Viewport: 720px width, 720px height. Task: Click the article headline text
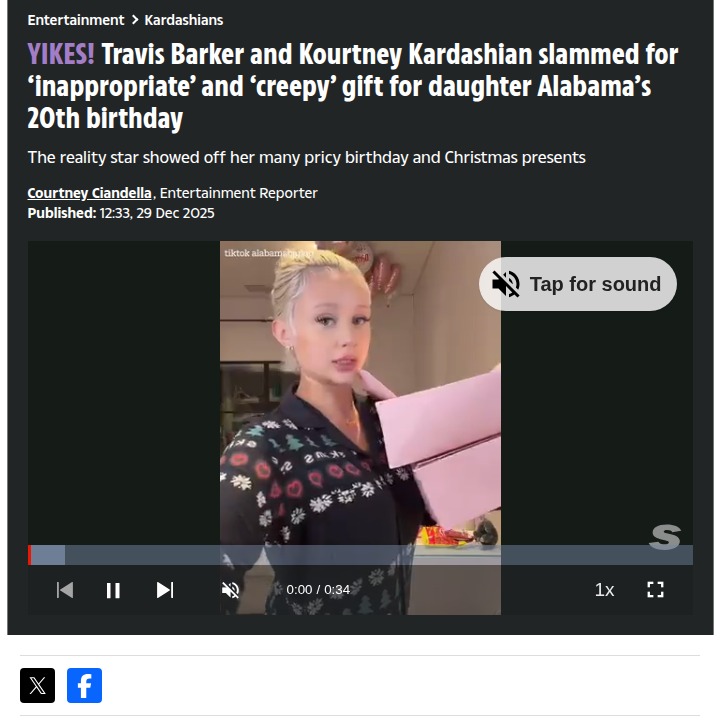(353, 86)
